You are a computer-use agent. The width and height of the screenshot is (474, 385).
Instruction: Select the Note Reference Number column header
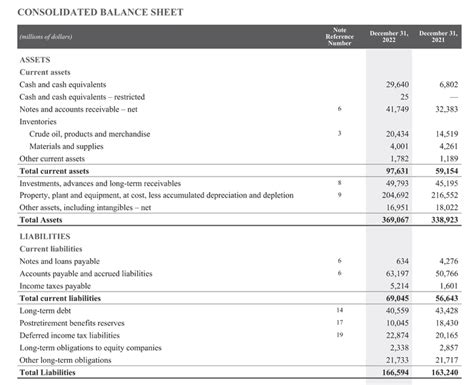tap(339, 37)
